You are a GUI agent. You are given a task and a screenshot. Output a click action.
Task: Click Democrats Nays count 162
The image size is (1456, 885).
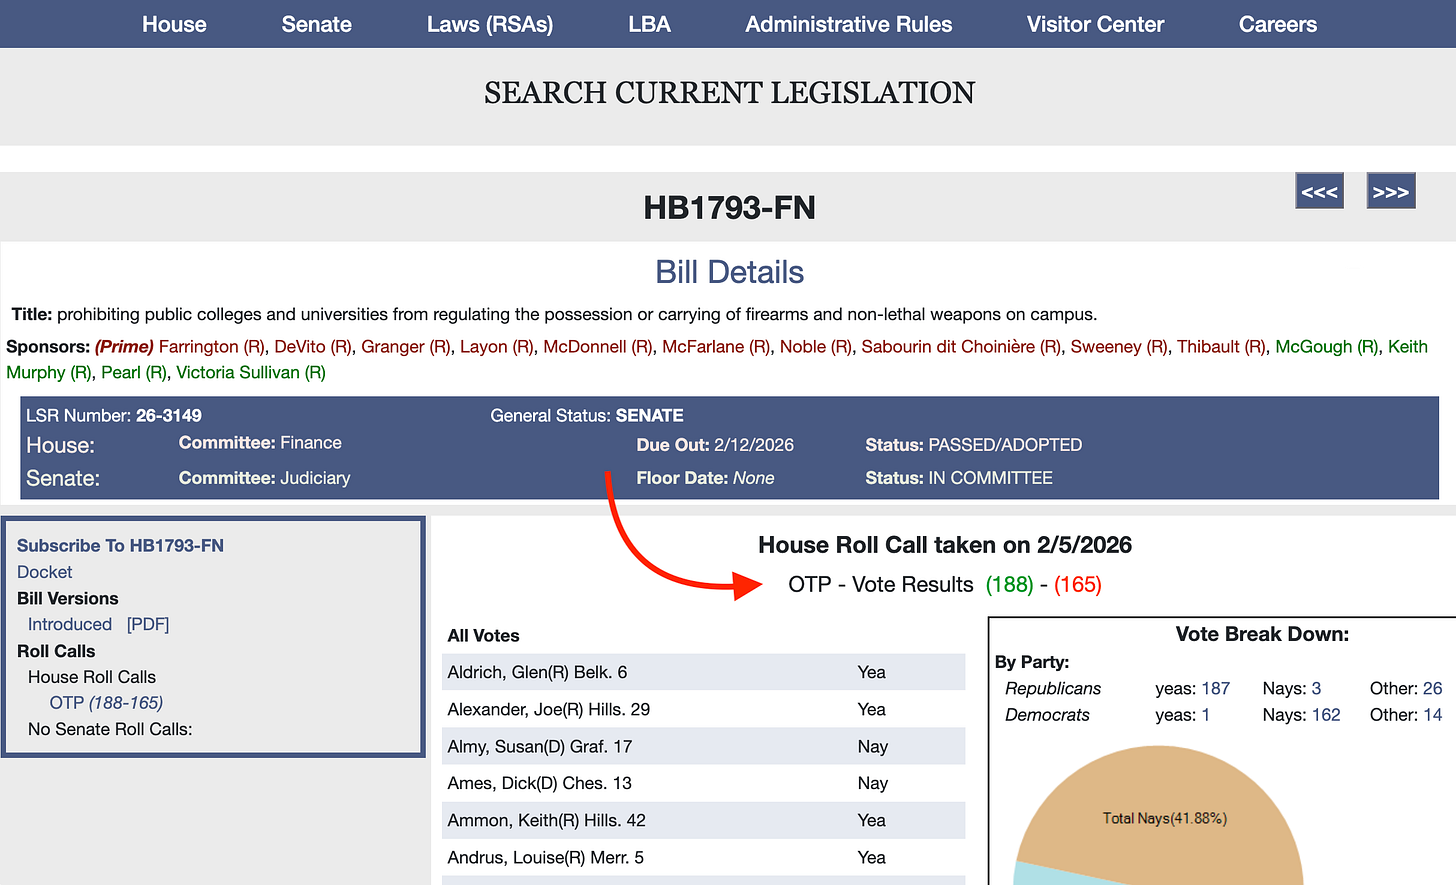[x=1326, y=715]
